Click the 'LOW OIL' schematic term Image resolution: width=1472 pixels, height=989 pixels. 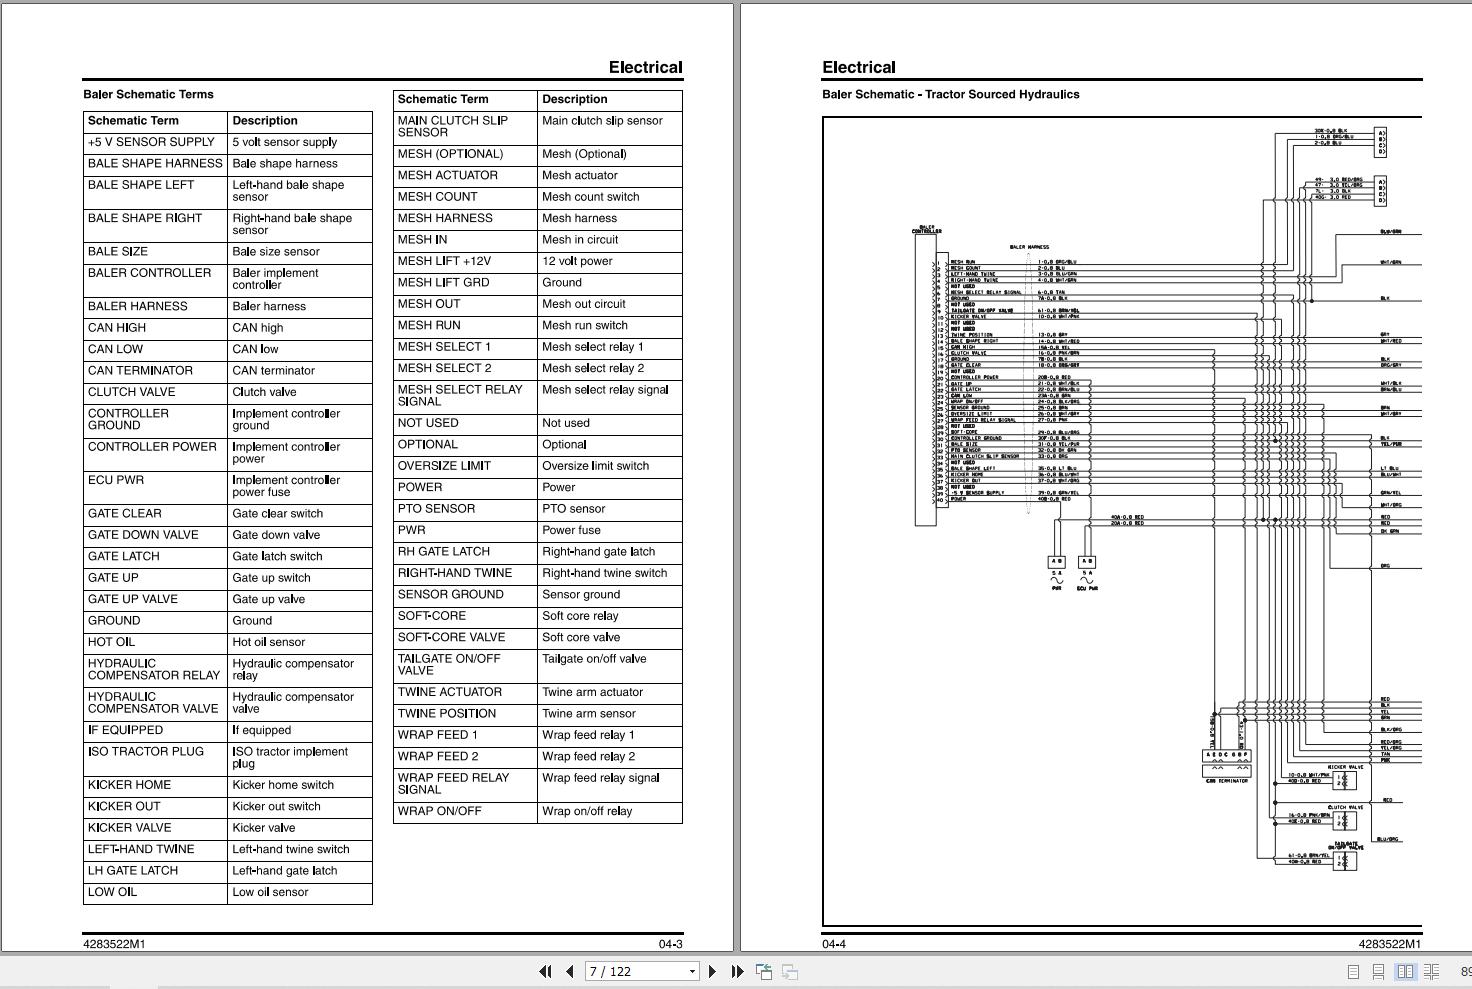coord(112,892)
